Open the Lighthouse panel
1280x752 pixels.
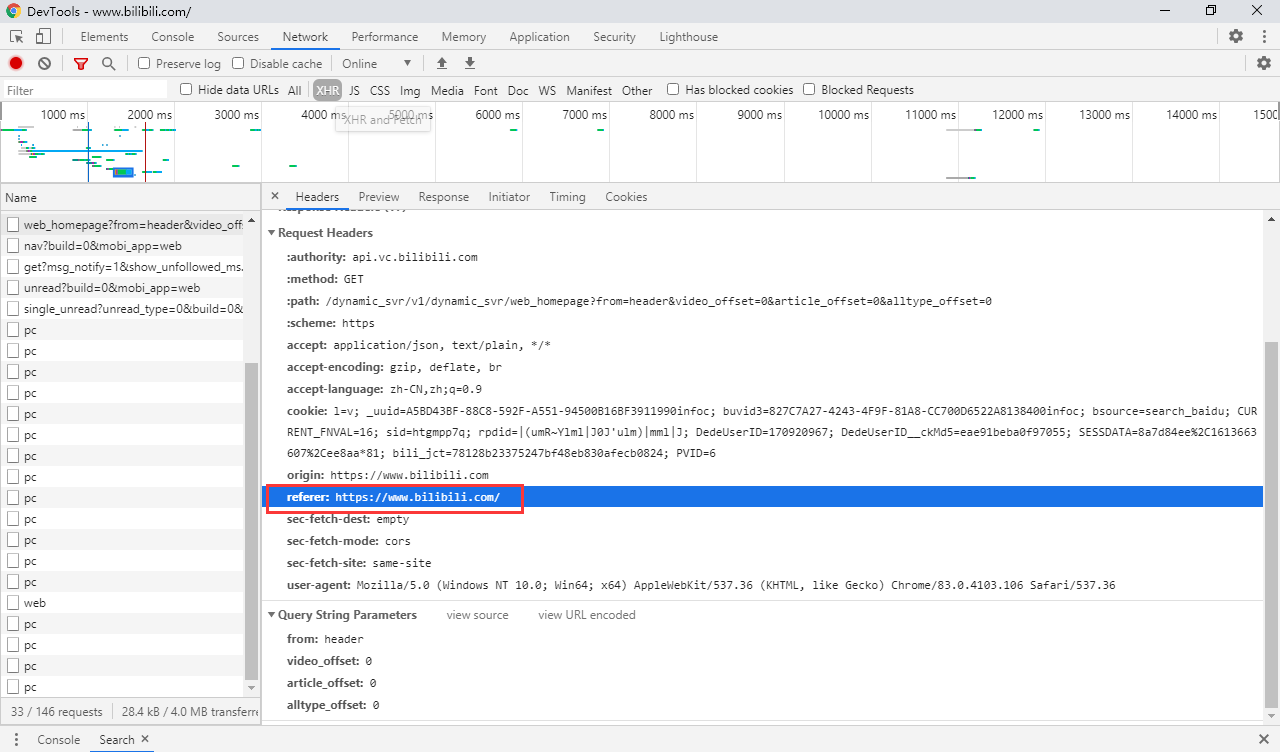pos(688,37)
